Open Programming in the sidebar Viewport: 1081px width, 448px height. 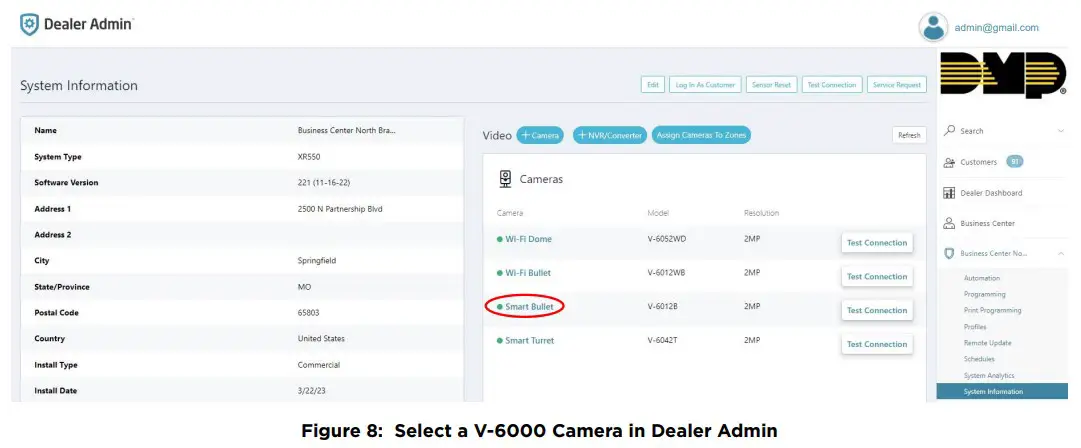coord(984,294)
